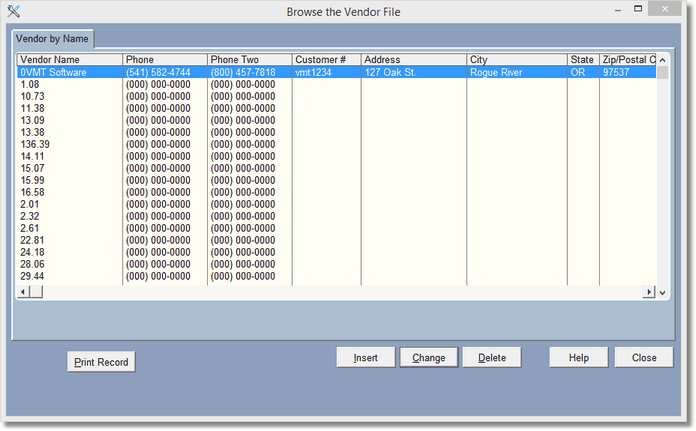Select the 0VMT Software vendor row
This screenshot has height=431, width=696.
[336, 72]
